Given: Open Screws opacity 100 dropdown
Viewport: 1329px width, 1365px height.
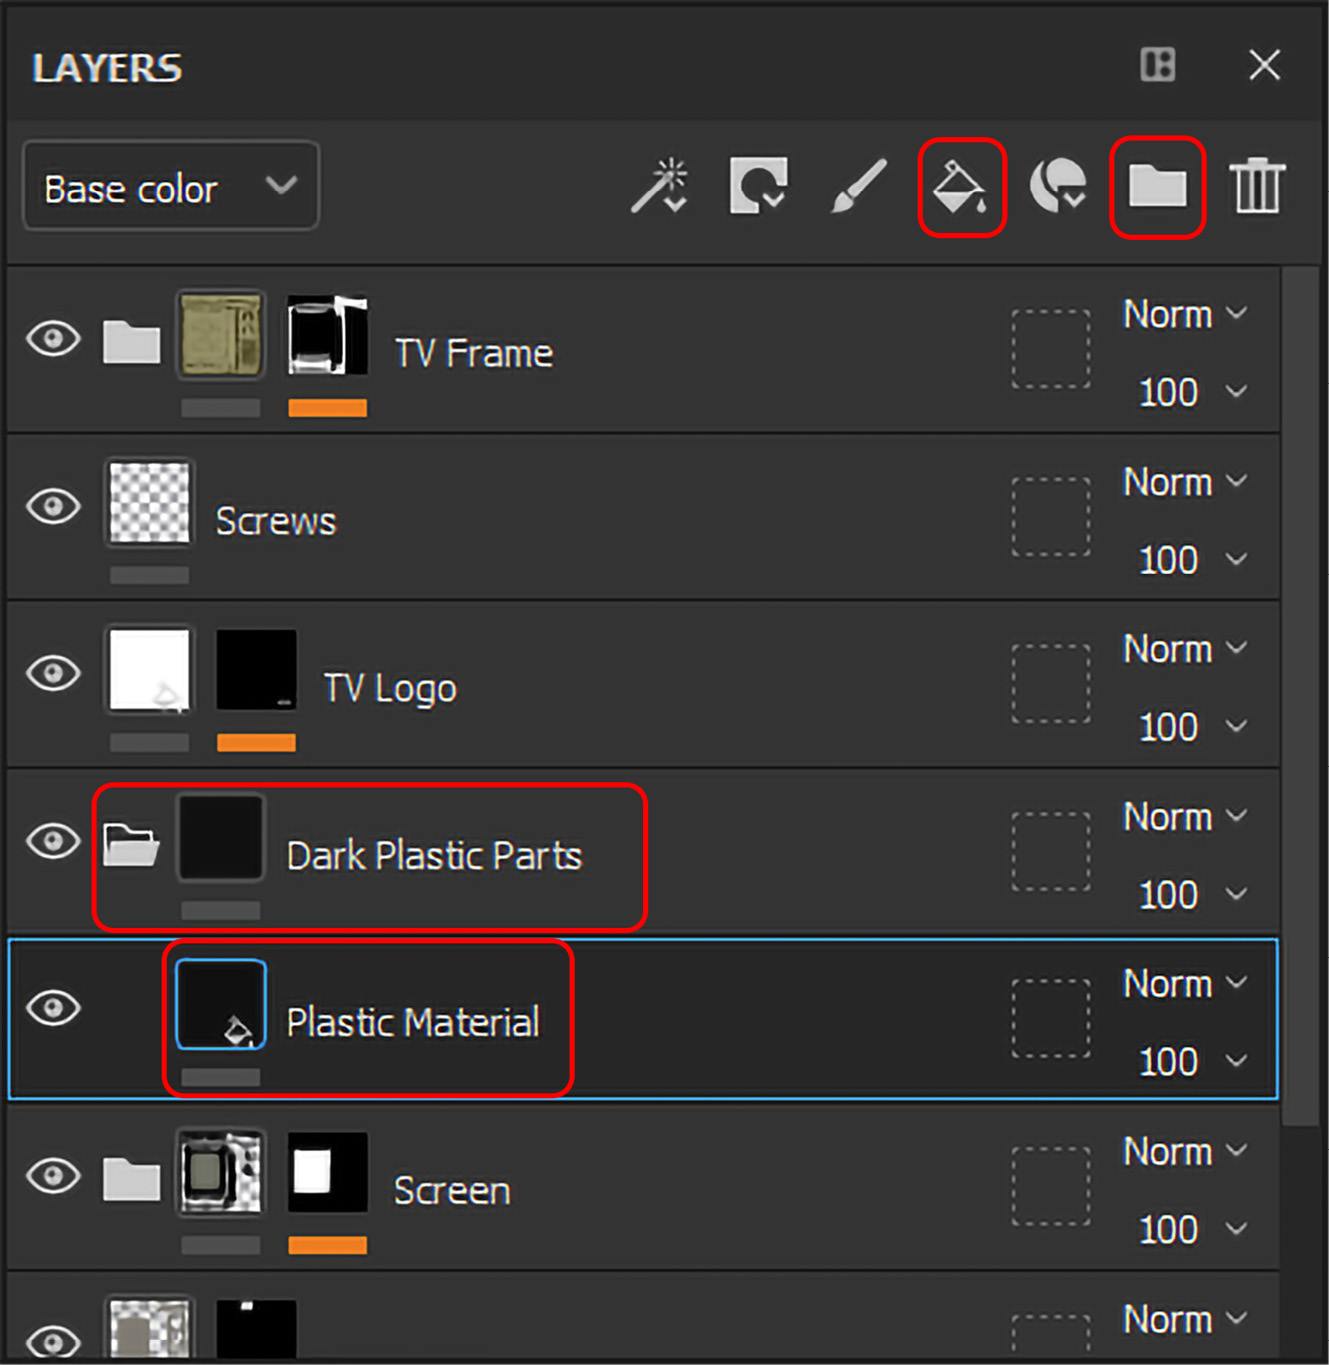Looking at the screenshot, I should point(1192,560).
